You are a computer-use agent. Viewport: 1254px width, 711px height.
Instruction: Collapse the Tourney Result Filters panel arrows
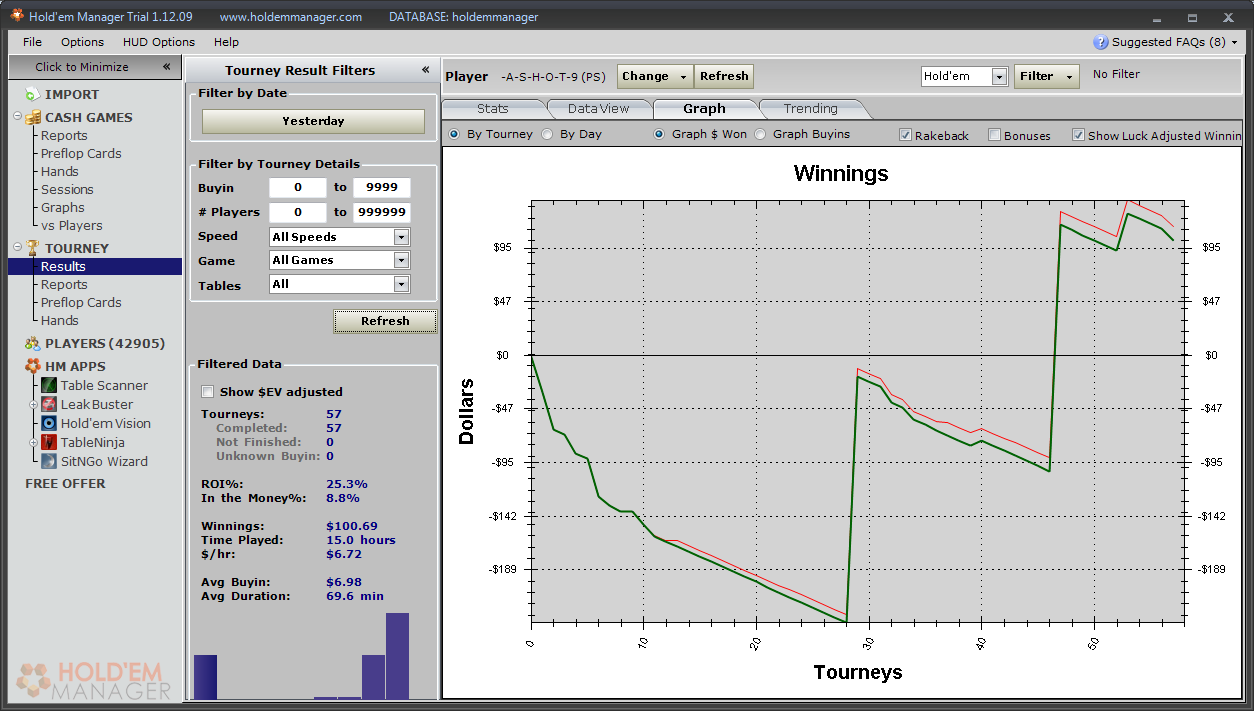click(425, 70)
